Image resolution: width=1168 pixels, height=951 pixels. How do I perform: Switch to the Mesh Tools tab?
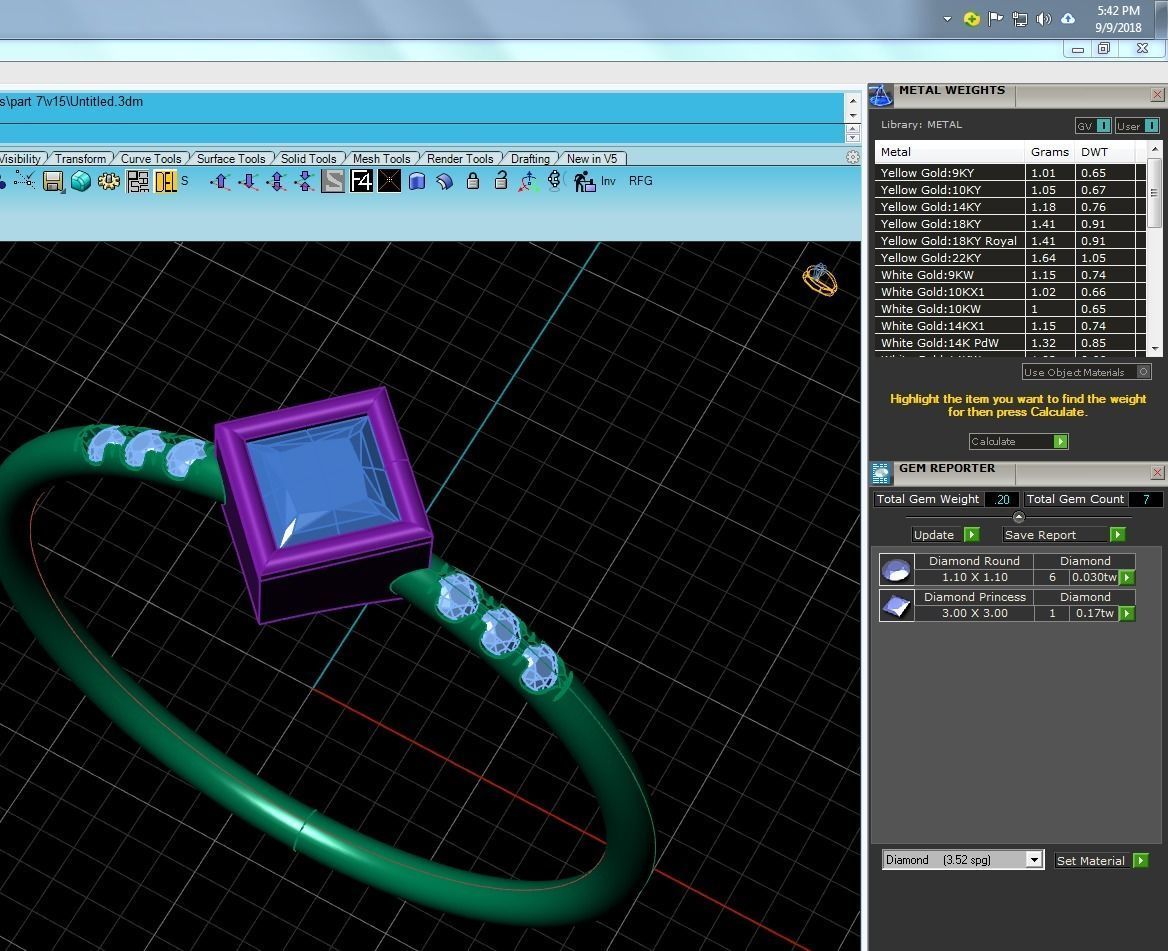[381, 159]
